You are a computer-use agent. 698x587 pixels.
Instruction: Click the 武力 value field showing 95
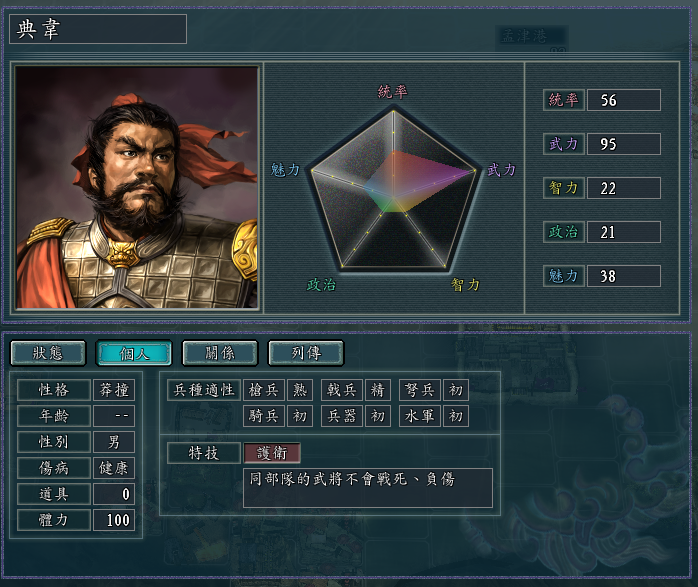point(624,144)
